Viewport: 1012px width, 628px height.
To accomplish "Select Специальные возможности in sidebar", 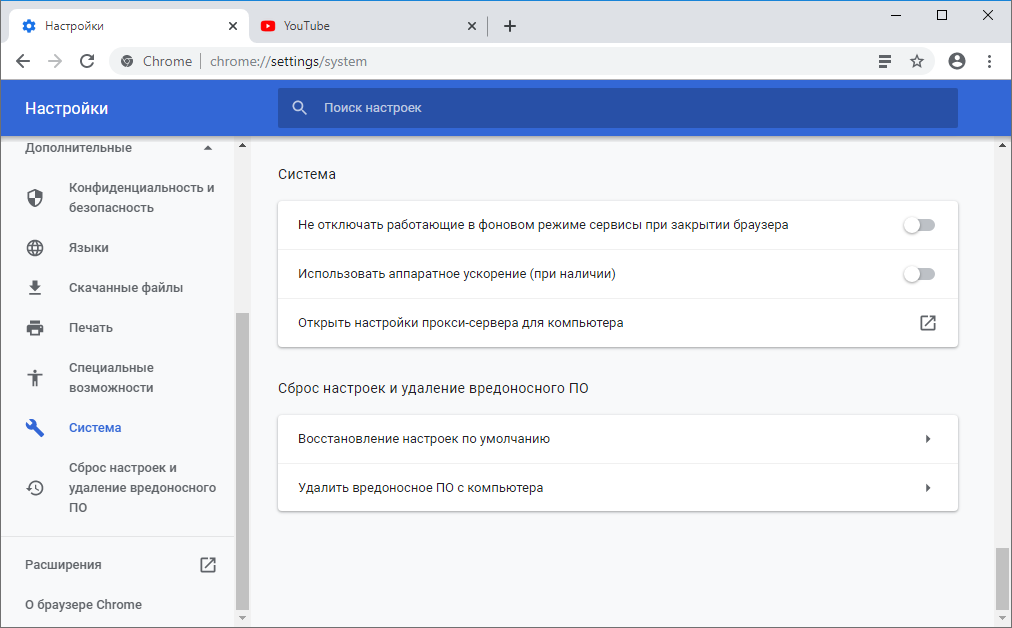I will tap(111, 378).
